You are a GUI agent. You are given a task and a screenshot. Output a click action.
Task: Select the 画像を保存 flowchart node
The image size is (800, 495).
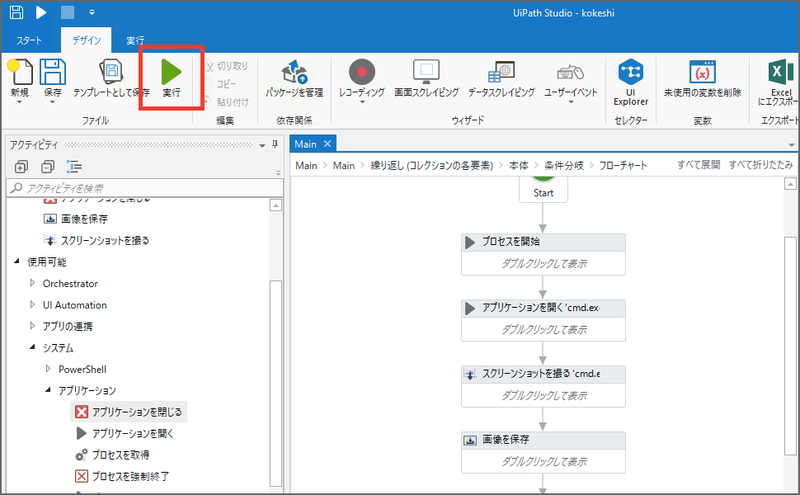coord(543,453)
